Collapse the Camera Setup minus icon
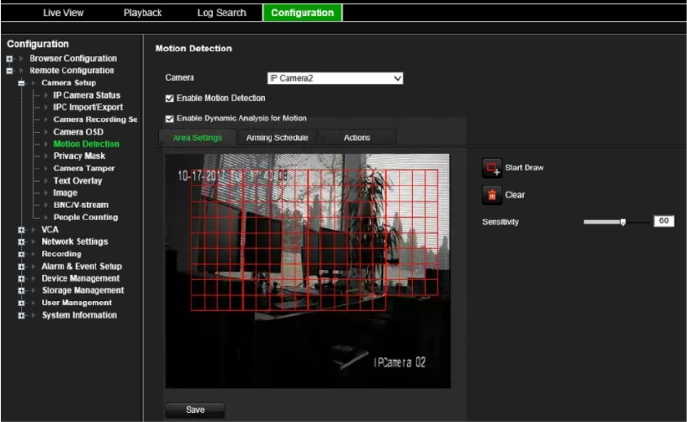 click(x=21, y=83)
